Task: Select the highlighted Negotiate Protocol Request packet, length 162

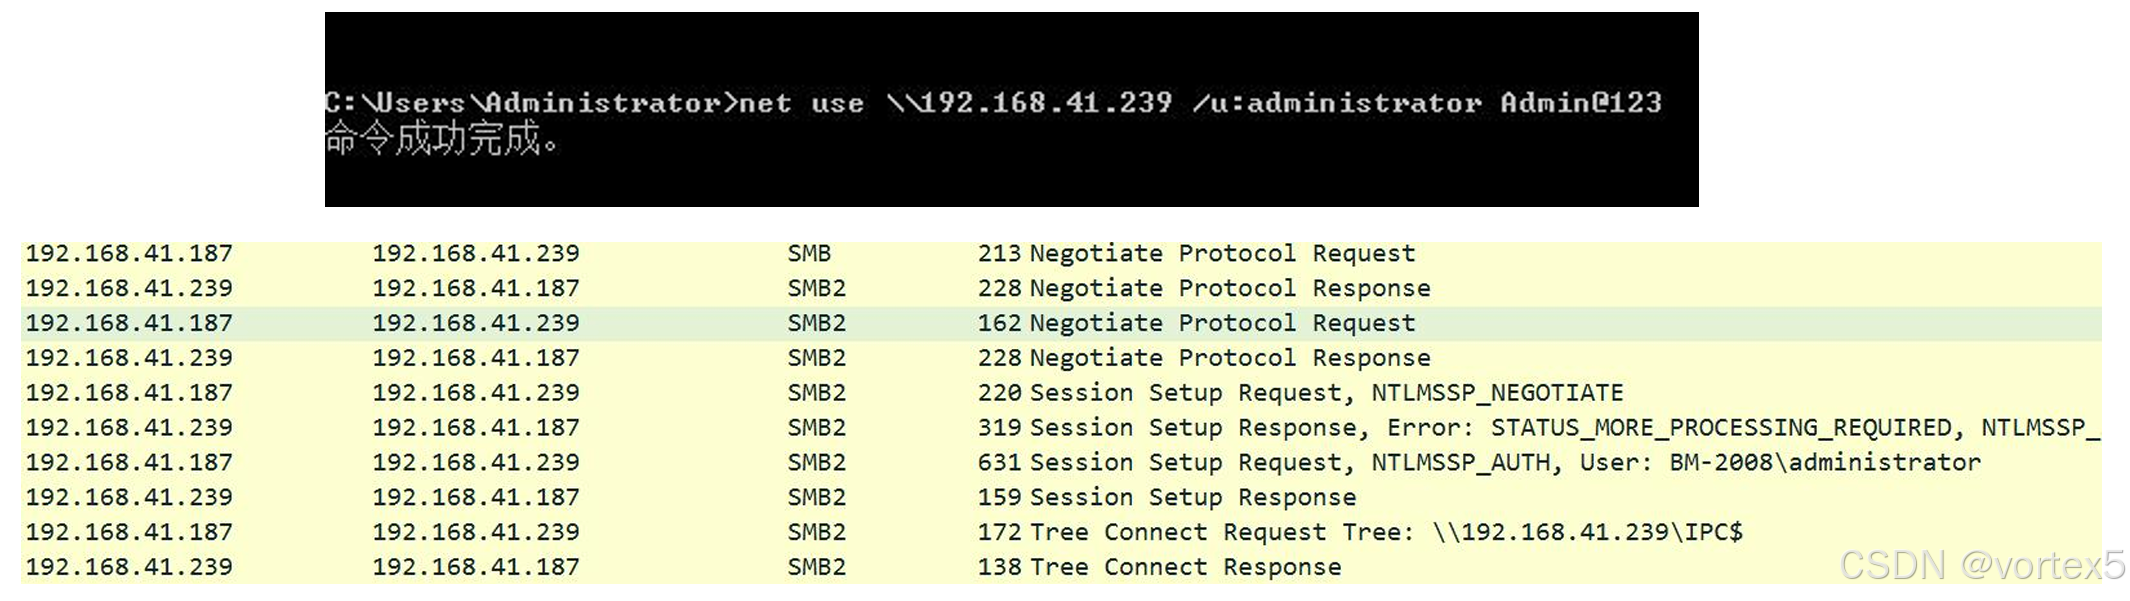Action: 1061,324
